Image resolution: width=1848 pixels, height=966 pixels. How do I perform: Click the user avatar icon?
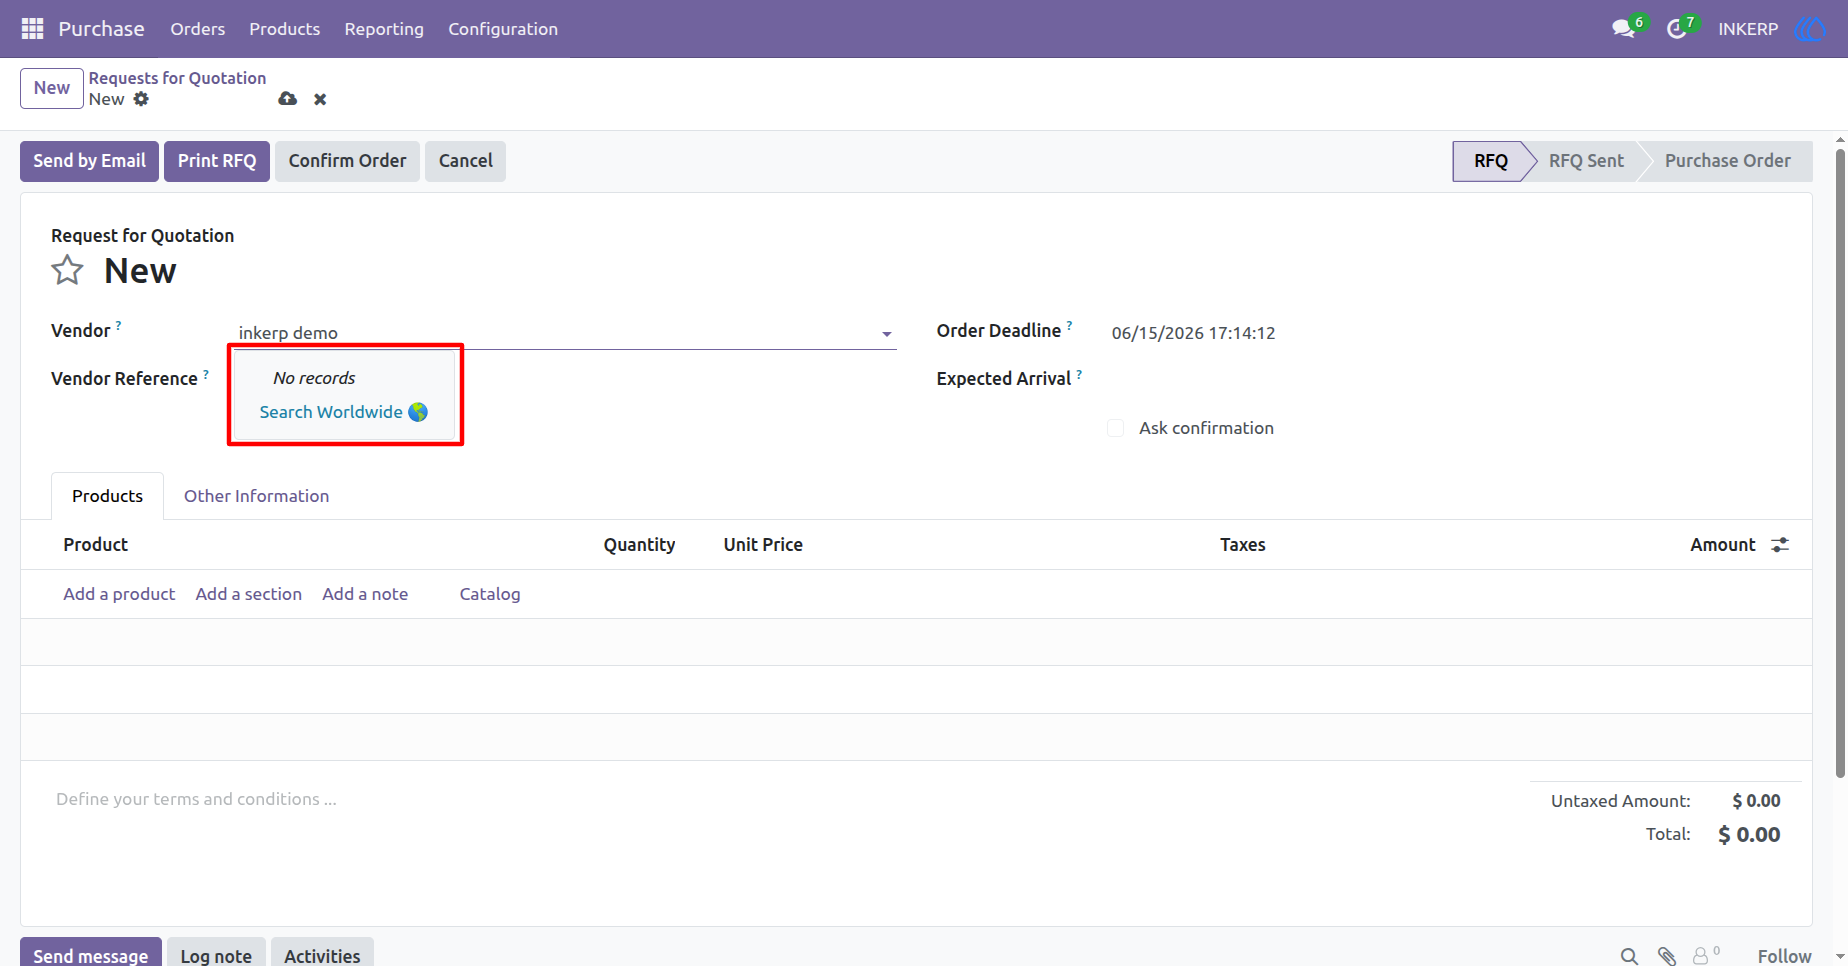(x=1810, y=29)
